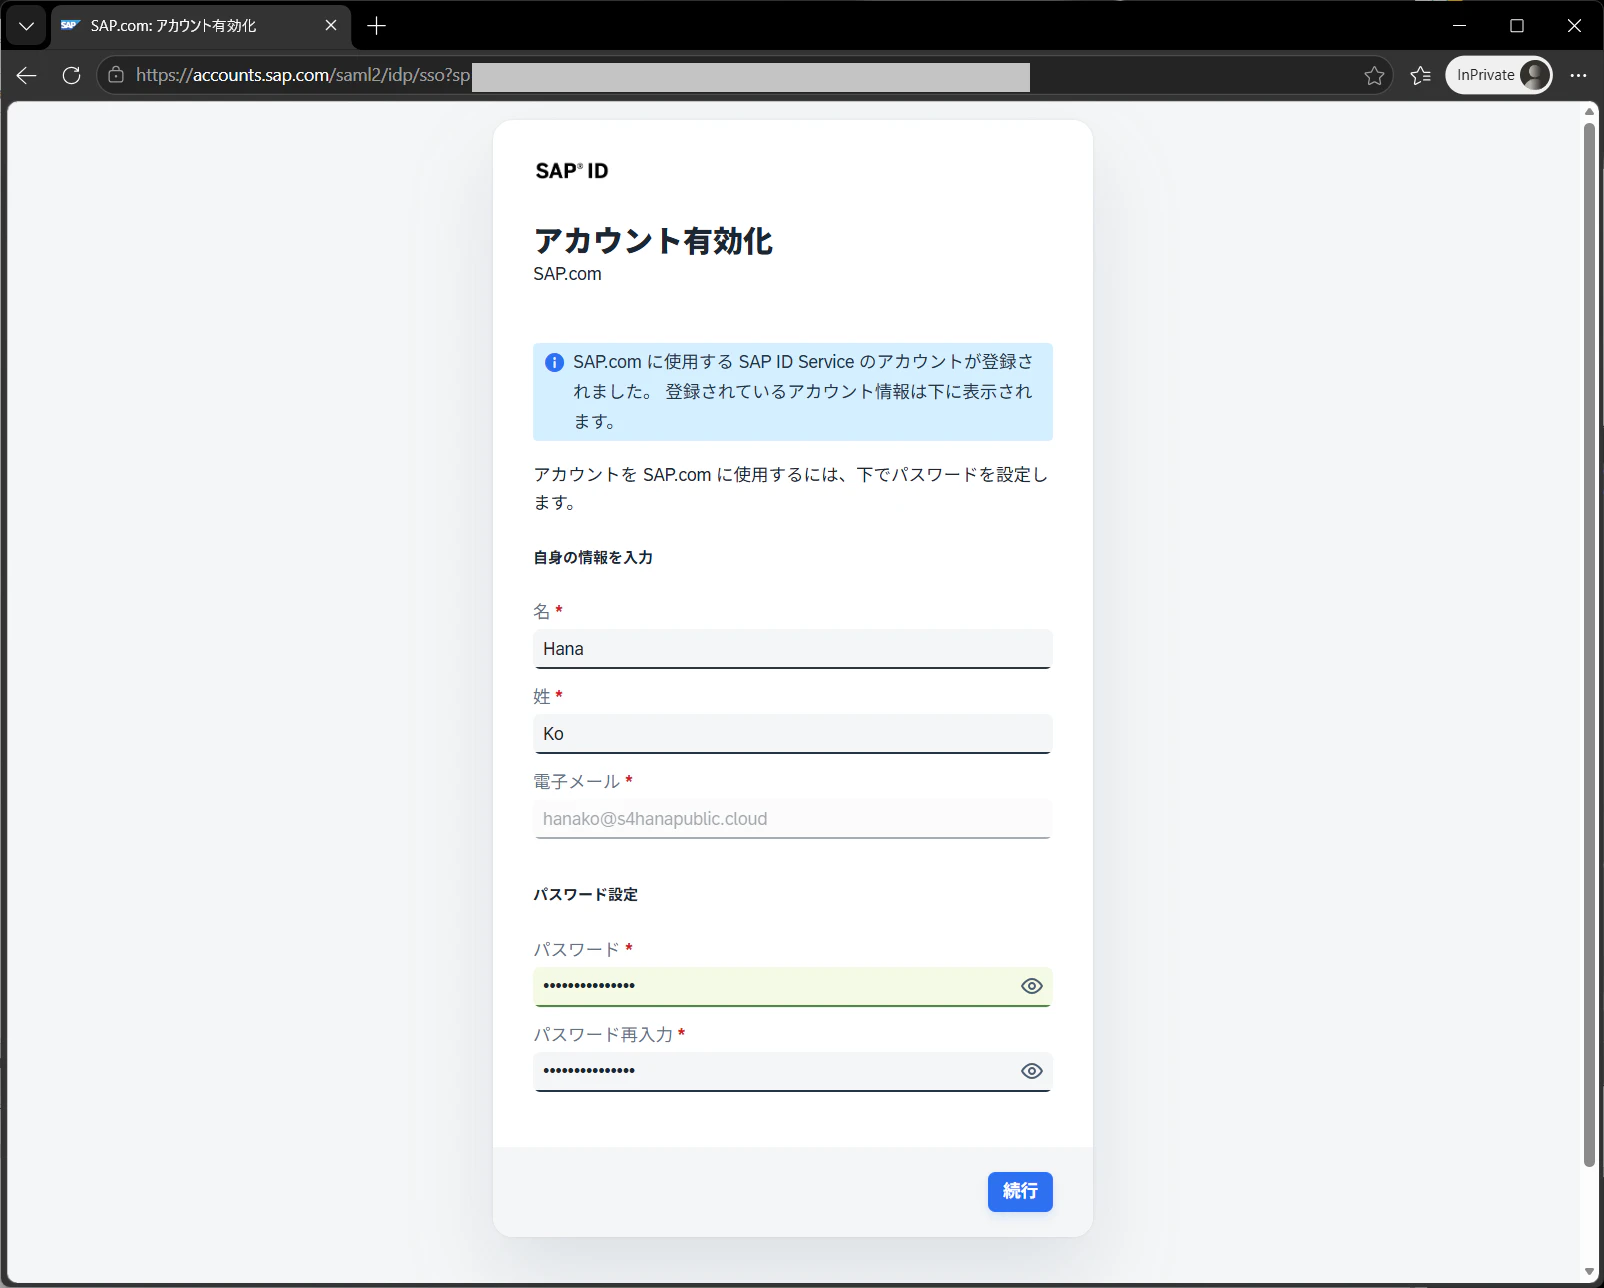Screen dimensions: 1604x1288
Task: Reload the SAP account page
Action: click(x=71, y=75)
